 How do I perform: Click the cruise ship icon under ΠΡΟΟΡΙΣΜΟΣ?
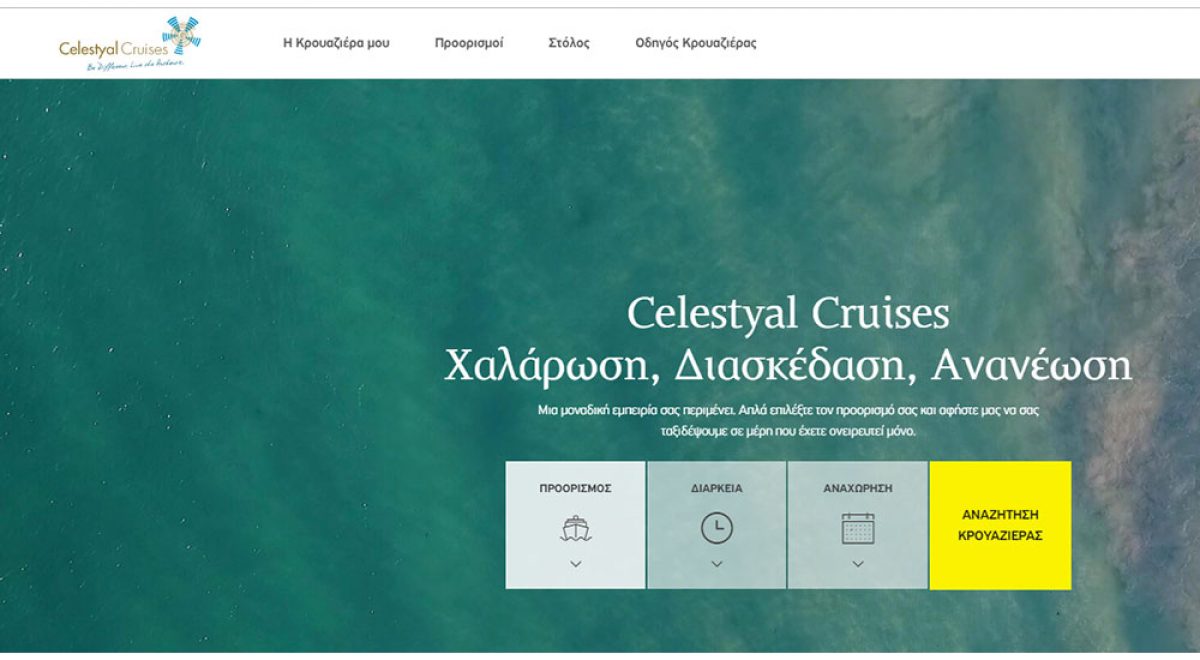pyautogui.click(x=575, y=528)
